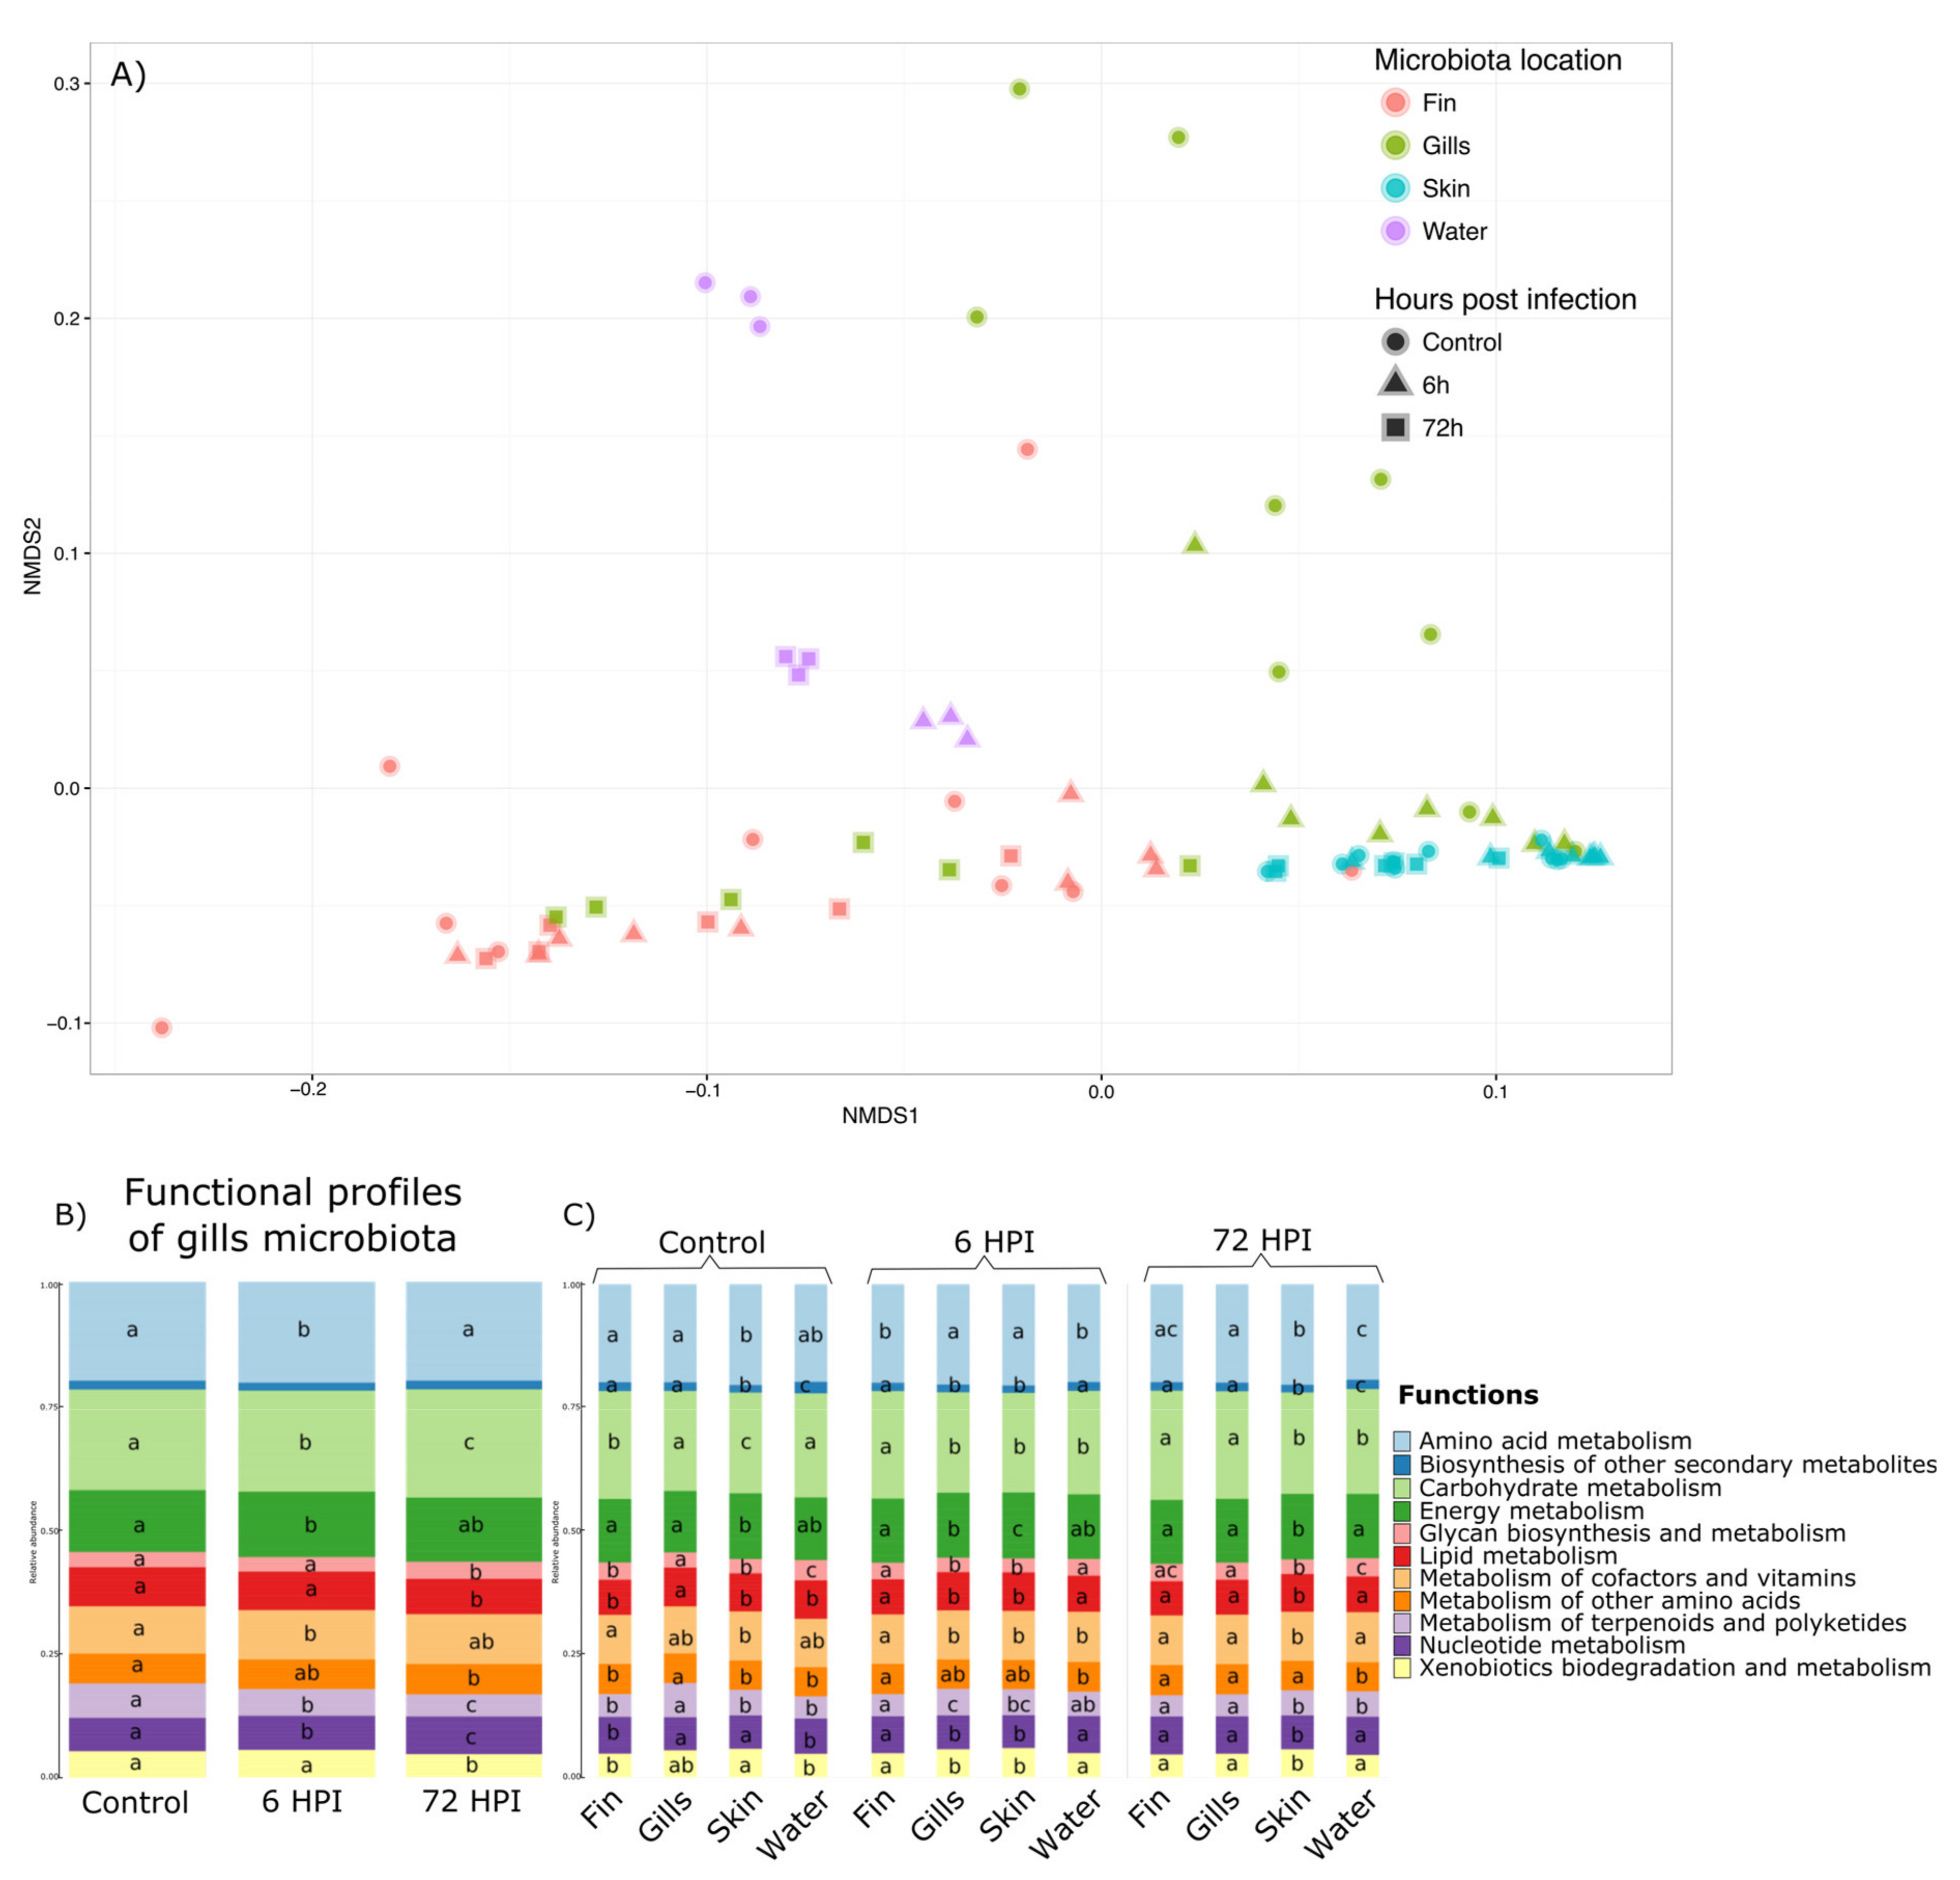Click the topmost green Gills data point
Image resolution: width=1960 pixels, height=1880 pixels.
pyautogui.click(x=1019, y=89)
